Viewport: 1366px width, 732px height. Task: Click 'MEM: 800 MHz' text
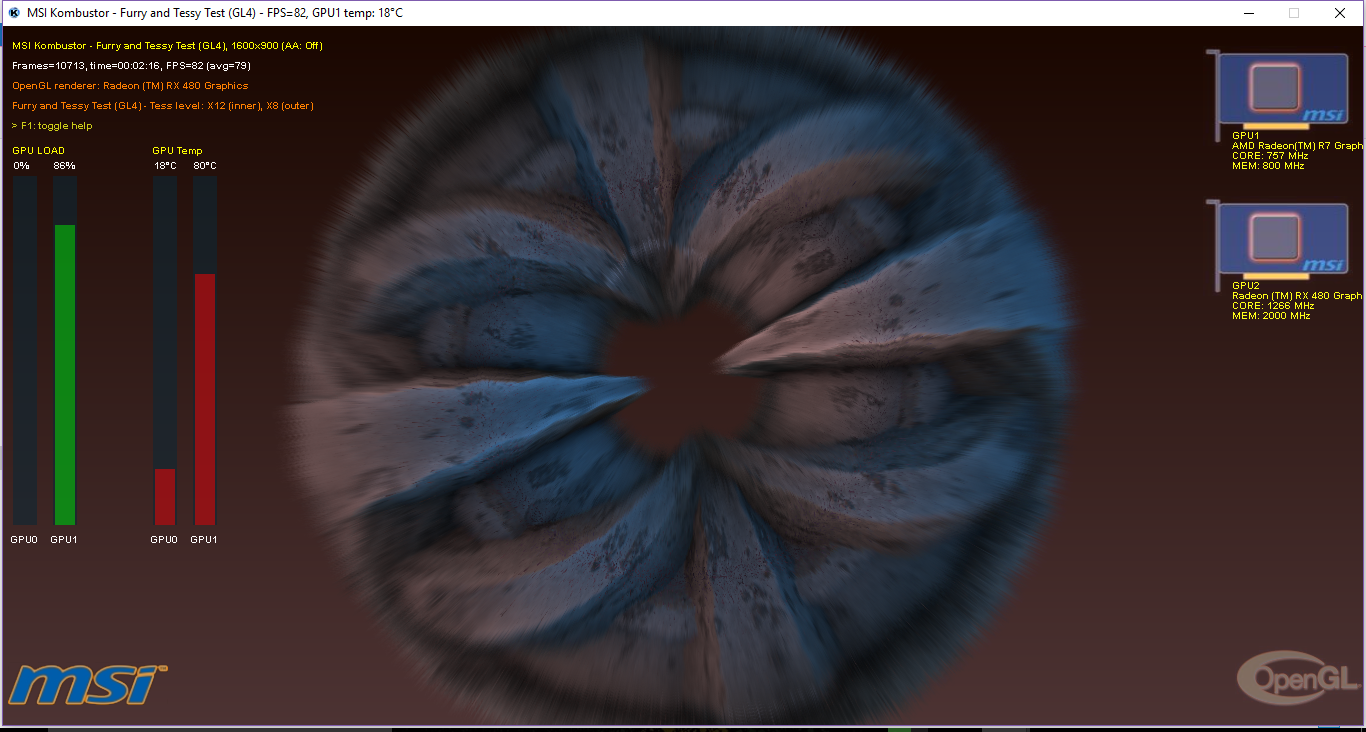pyautogui.click(x=1268, y=166)
